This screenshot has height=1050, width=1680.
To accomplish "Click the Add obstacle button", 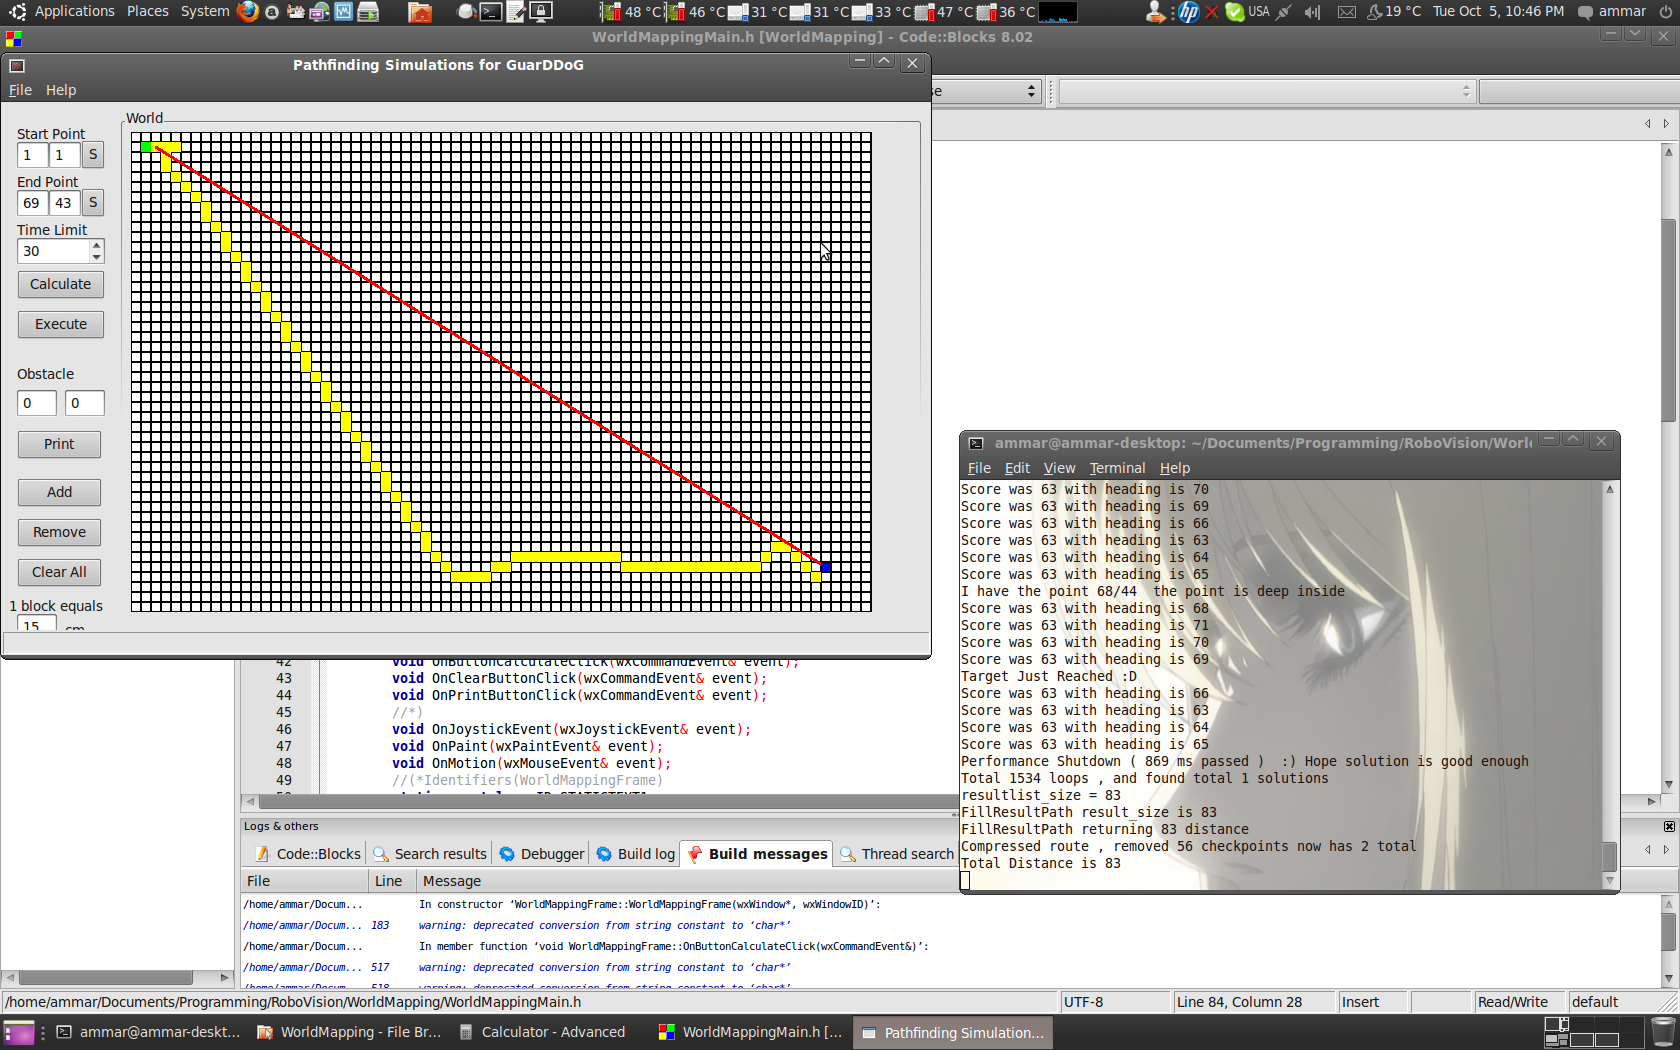I will click(59, 492).
